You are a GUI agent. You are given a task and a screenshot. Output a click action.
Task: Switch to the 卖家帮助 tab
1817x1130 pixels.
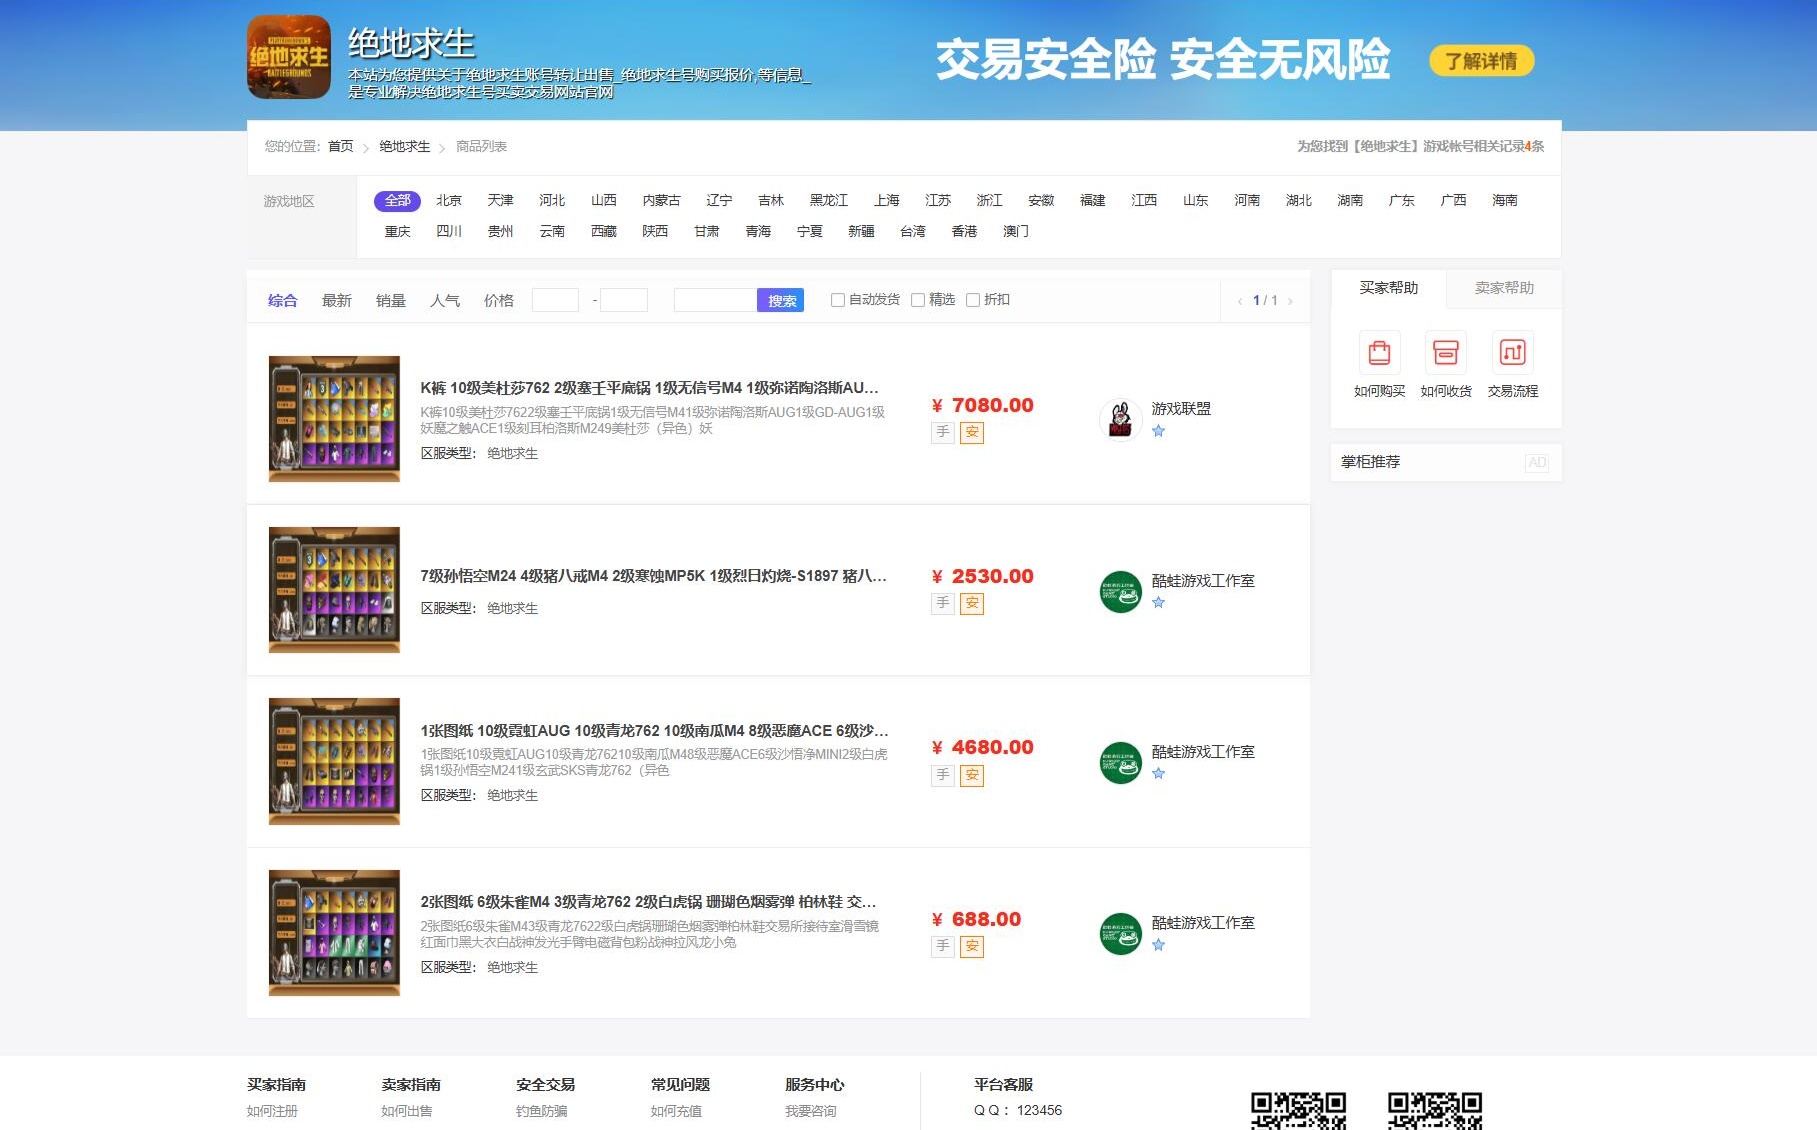tap(1503, 289)
